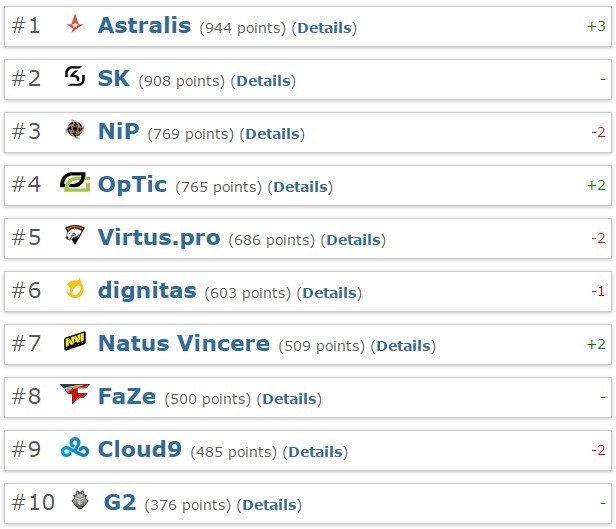Click the Cloud9 logo icon
Image resolution: width=616 pixels, height=529 pixels.
(x=75, y=448)
